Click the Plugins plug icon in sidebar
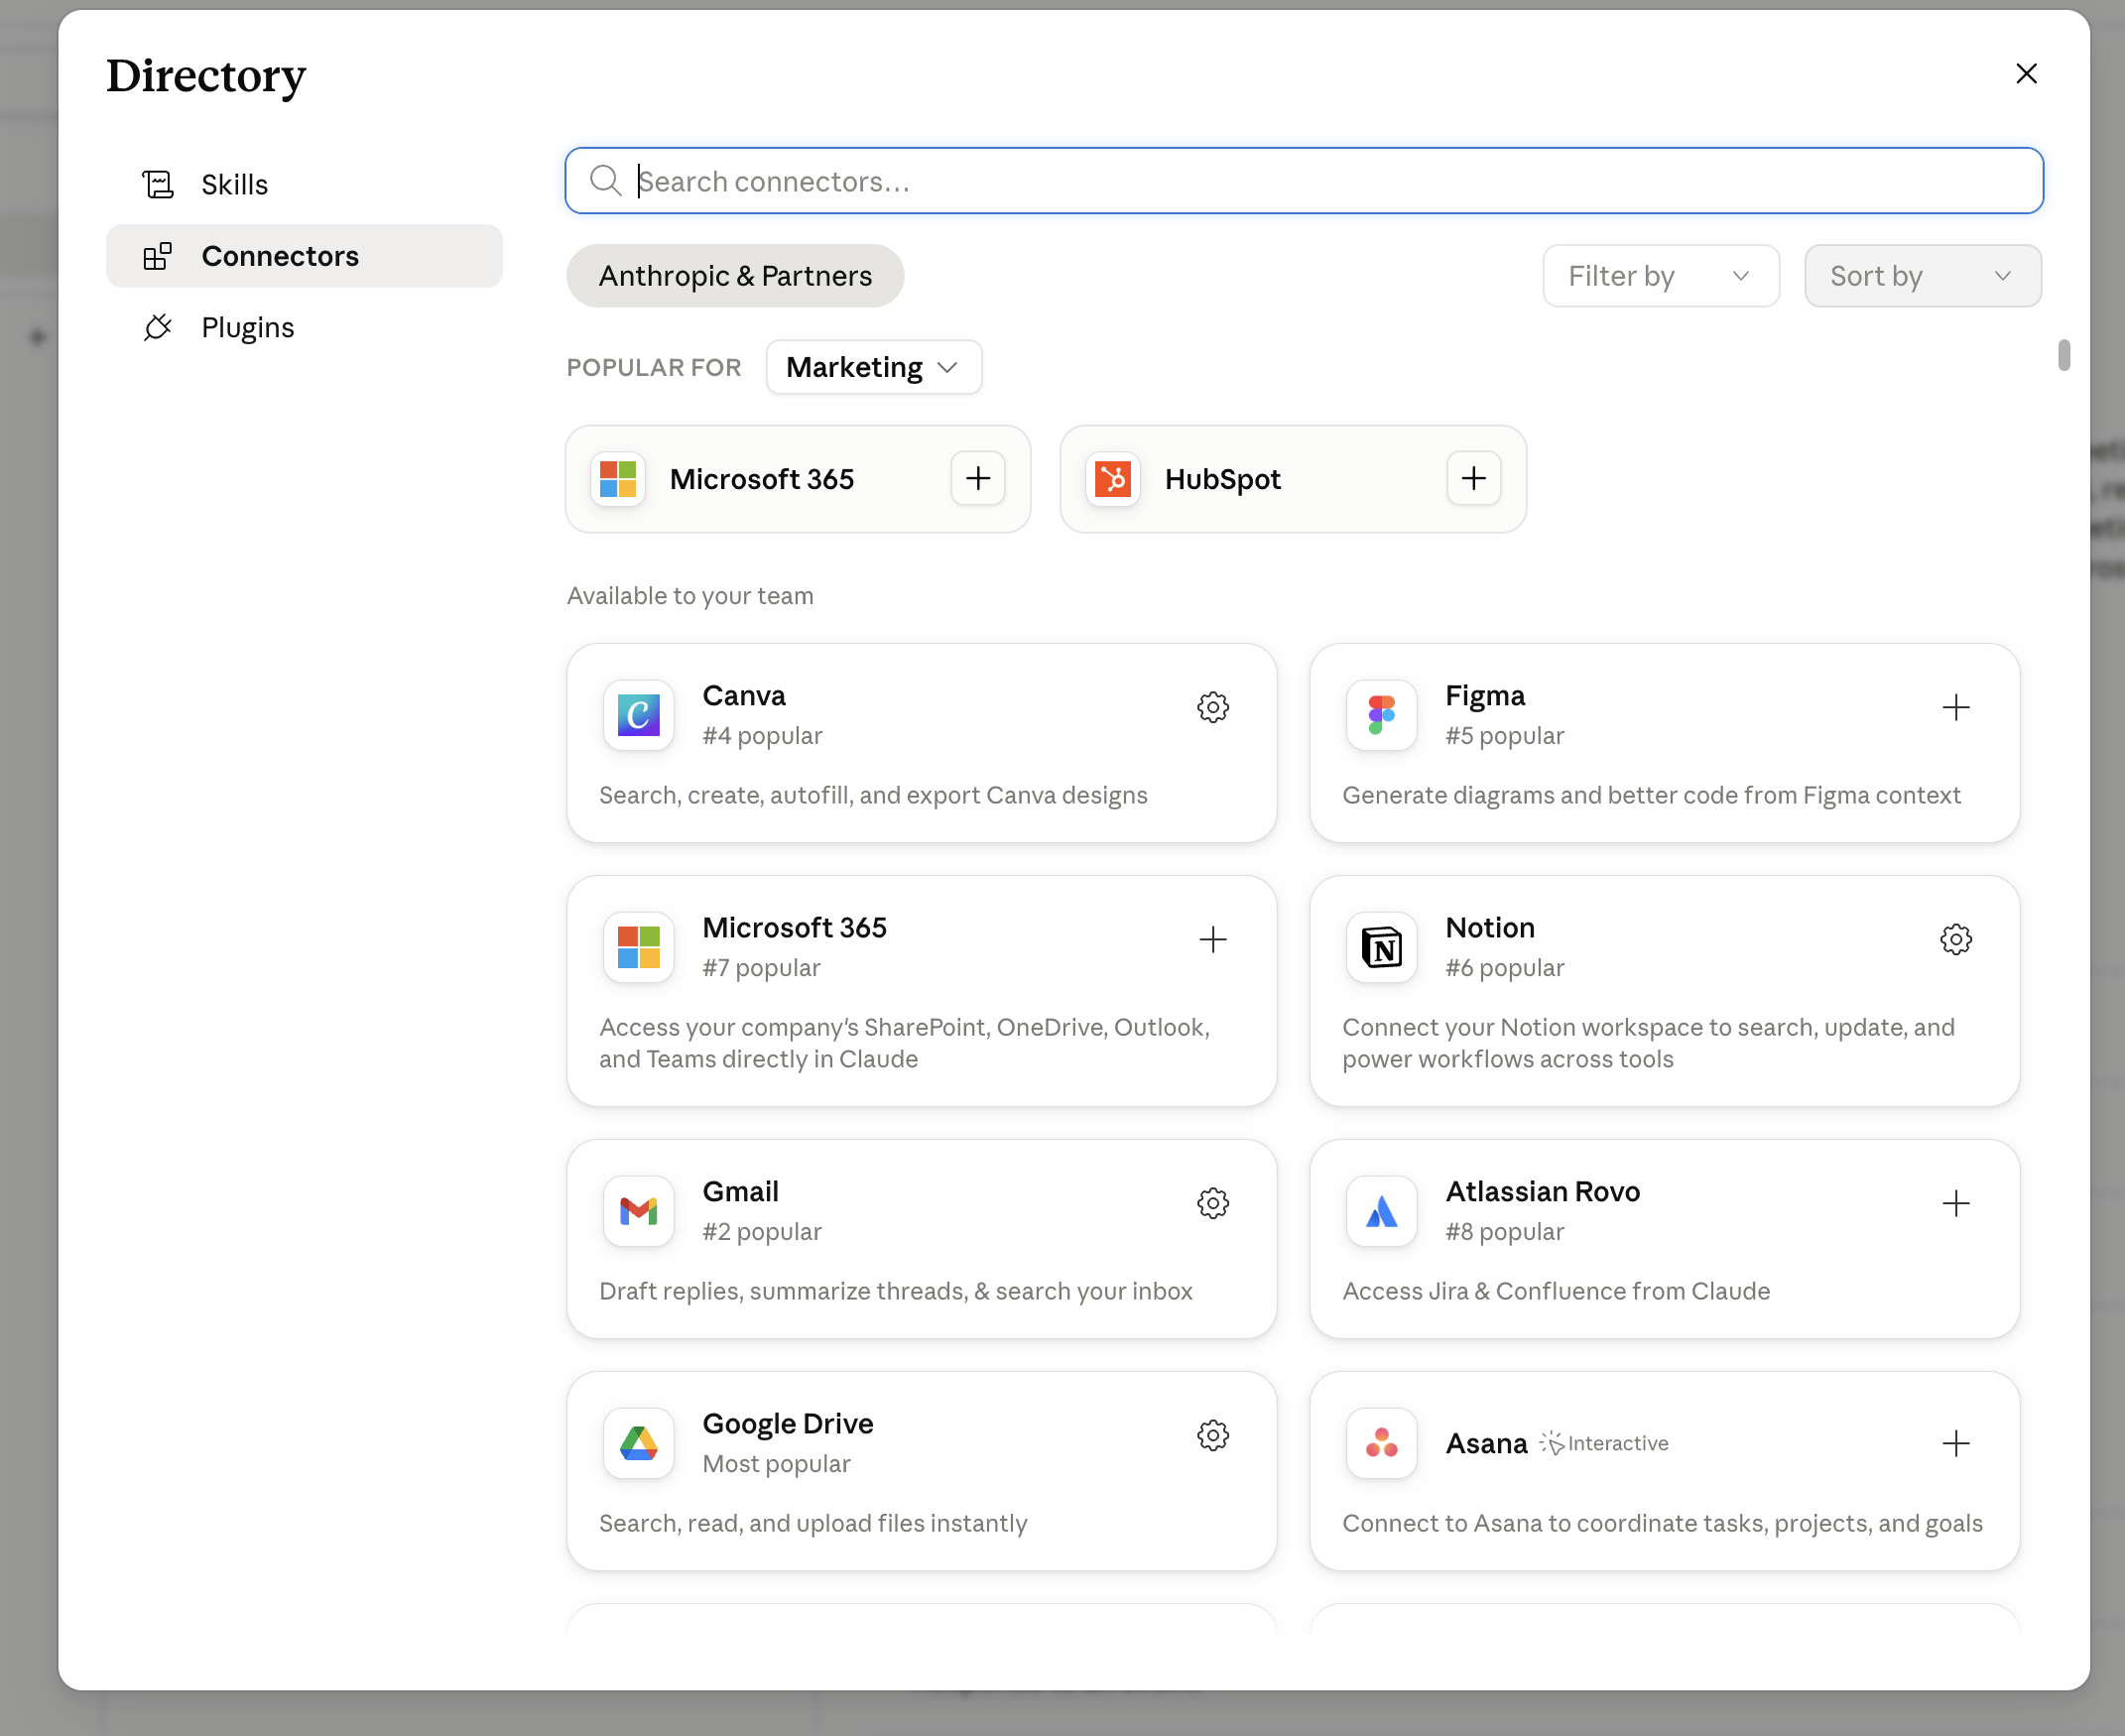This screenshot has height=1736, width=2125. coord(157,328)
